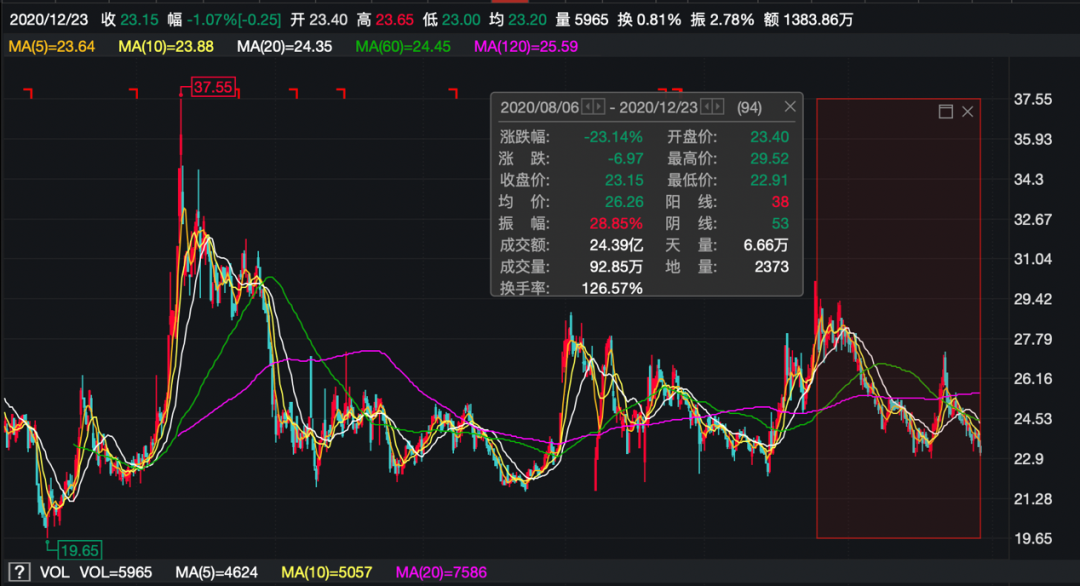This screenshot has height=586, width=1080.
Task: Click the 阳线 count 38
Action: pos(780,202)
